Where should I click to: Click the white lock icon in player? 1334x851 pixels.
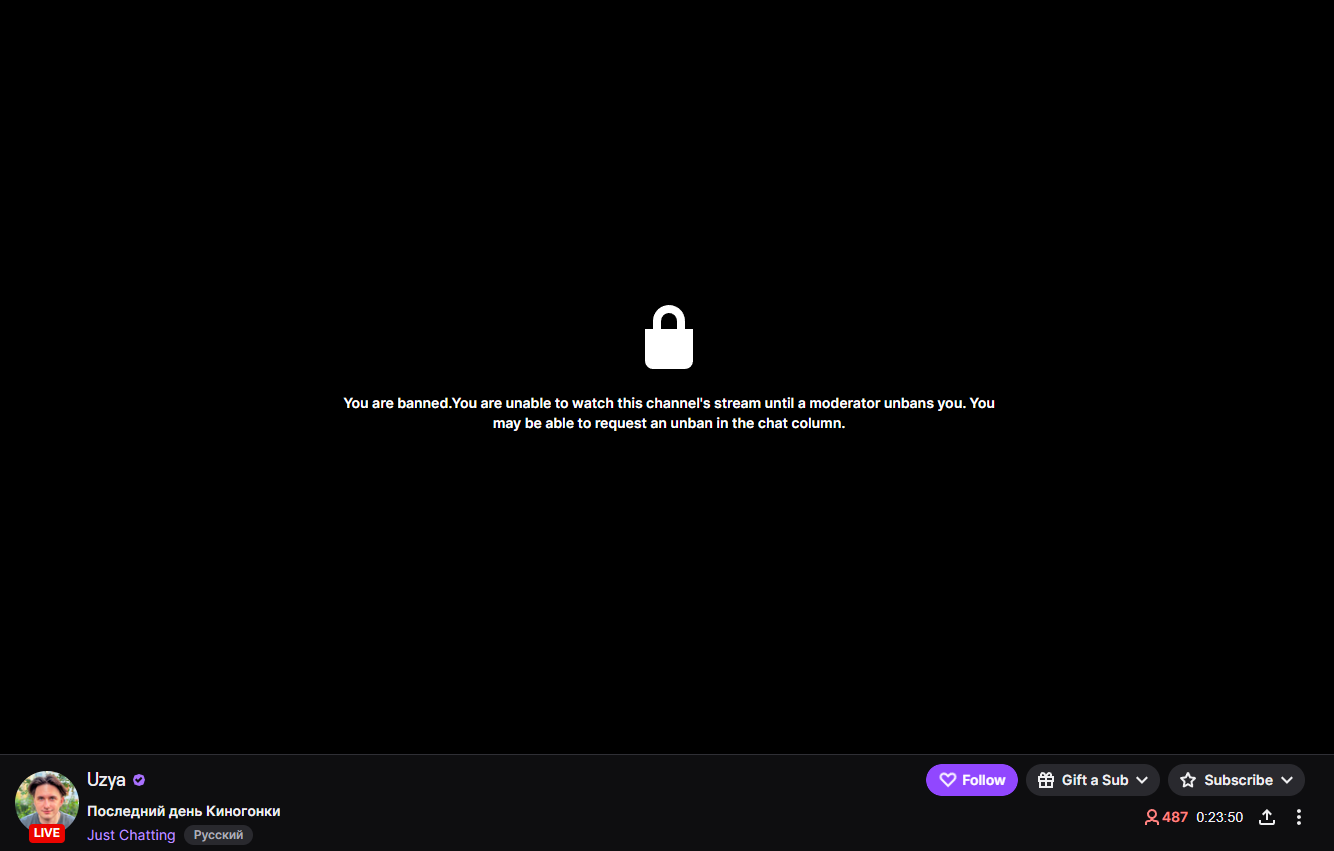tap(669, 337)
